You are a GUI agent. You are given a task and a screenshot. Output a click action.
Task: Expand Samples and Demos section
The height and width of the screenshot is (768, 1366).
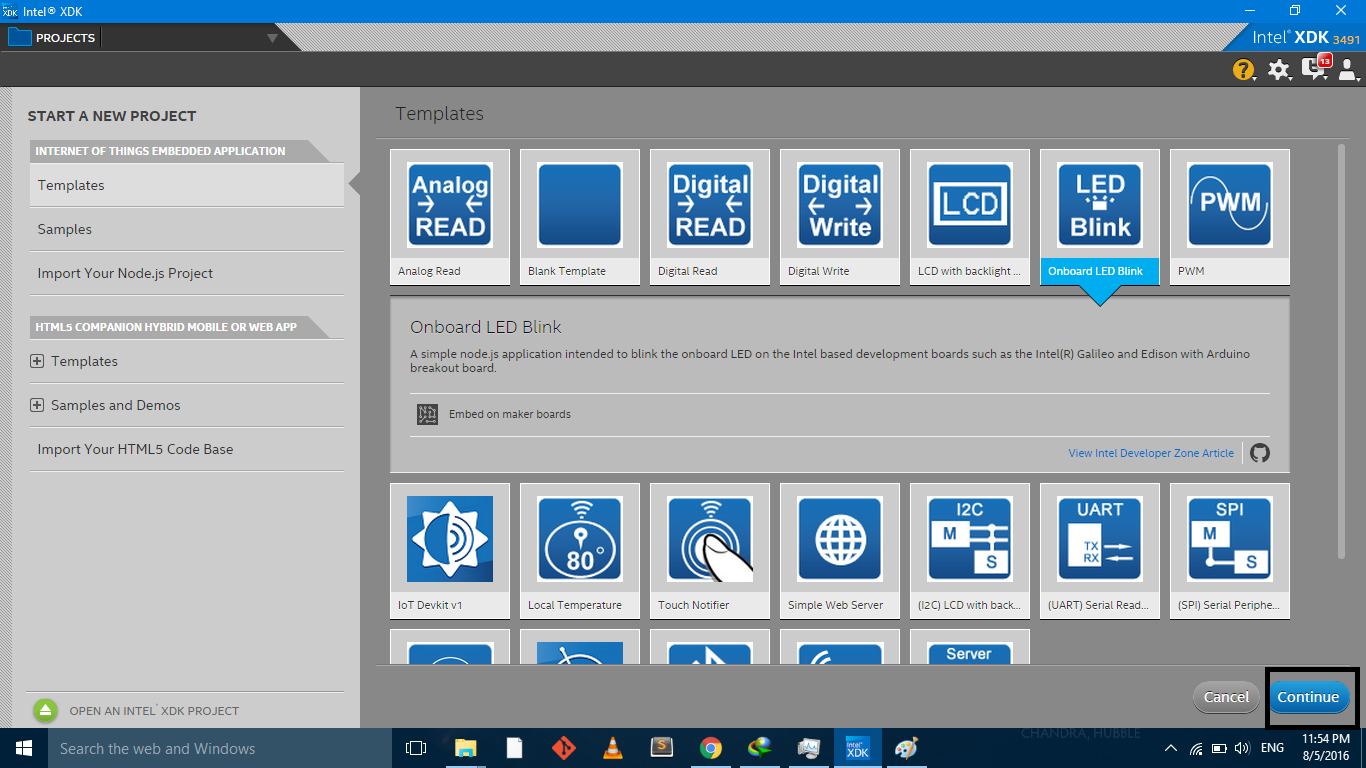37,405
